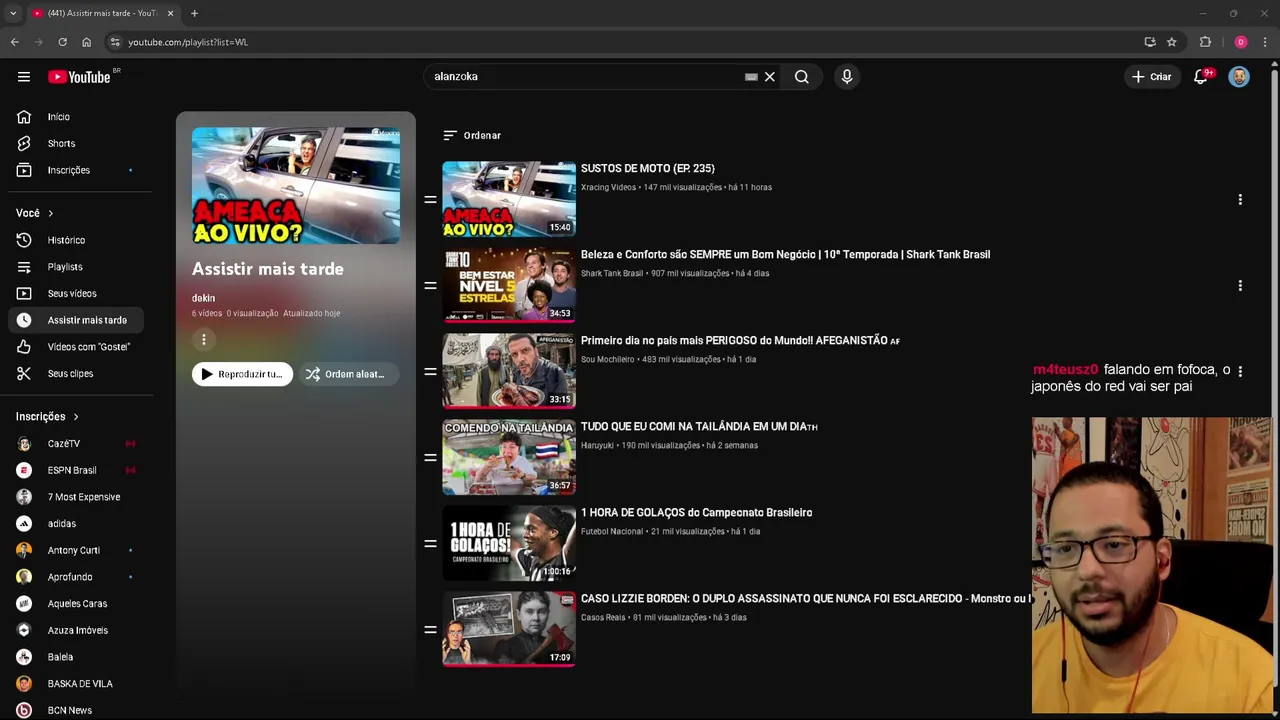The width and height of the screenshot is (1280, 720).
Task: Open the Ordenar sort dropdown
Action: (472, 135)
